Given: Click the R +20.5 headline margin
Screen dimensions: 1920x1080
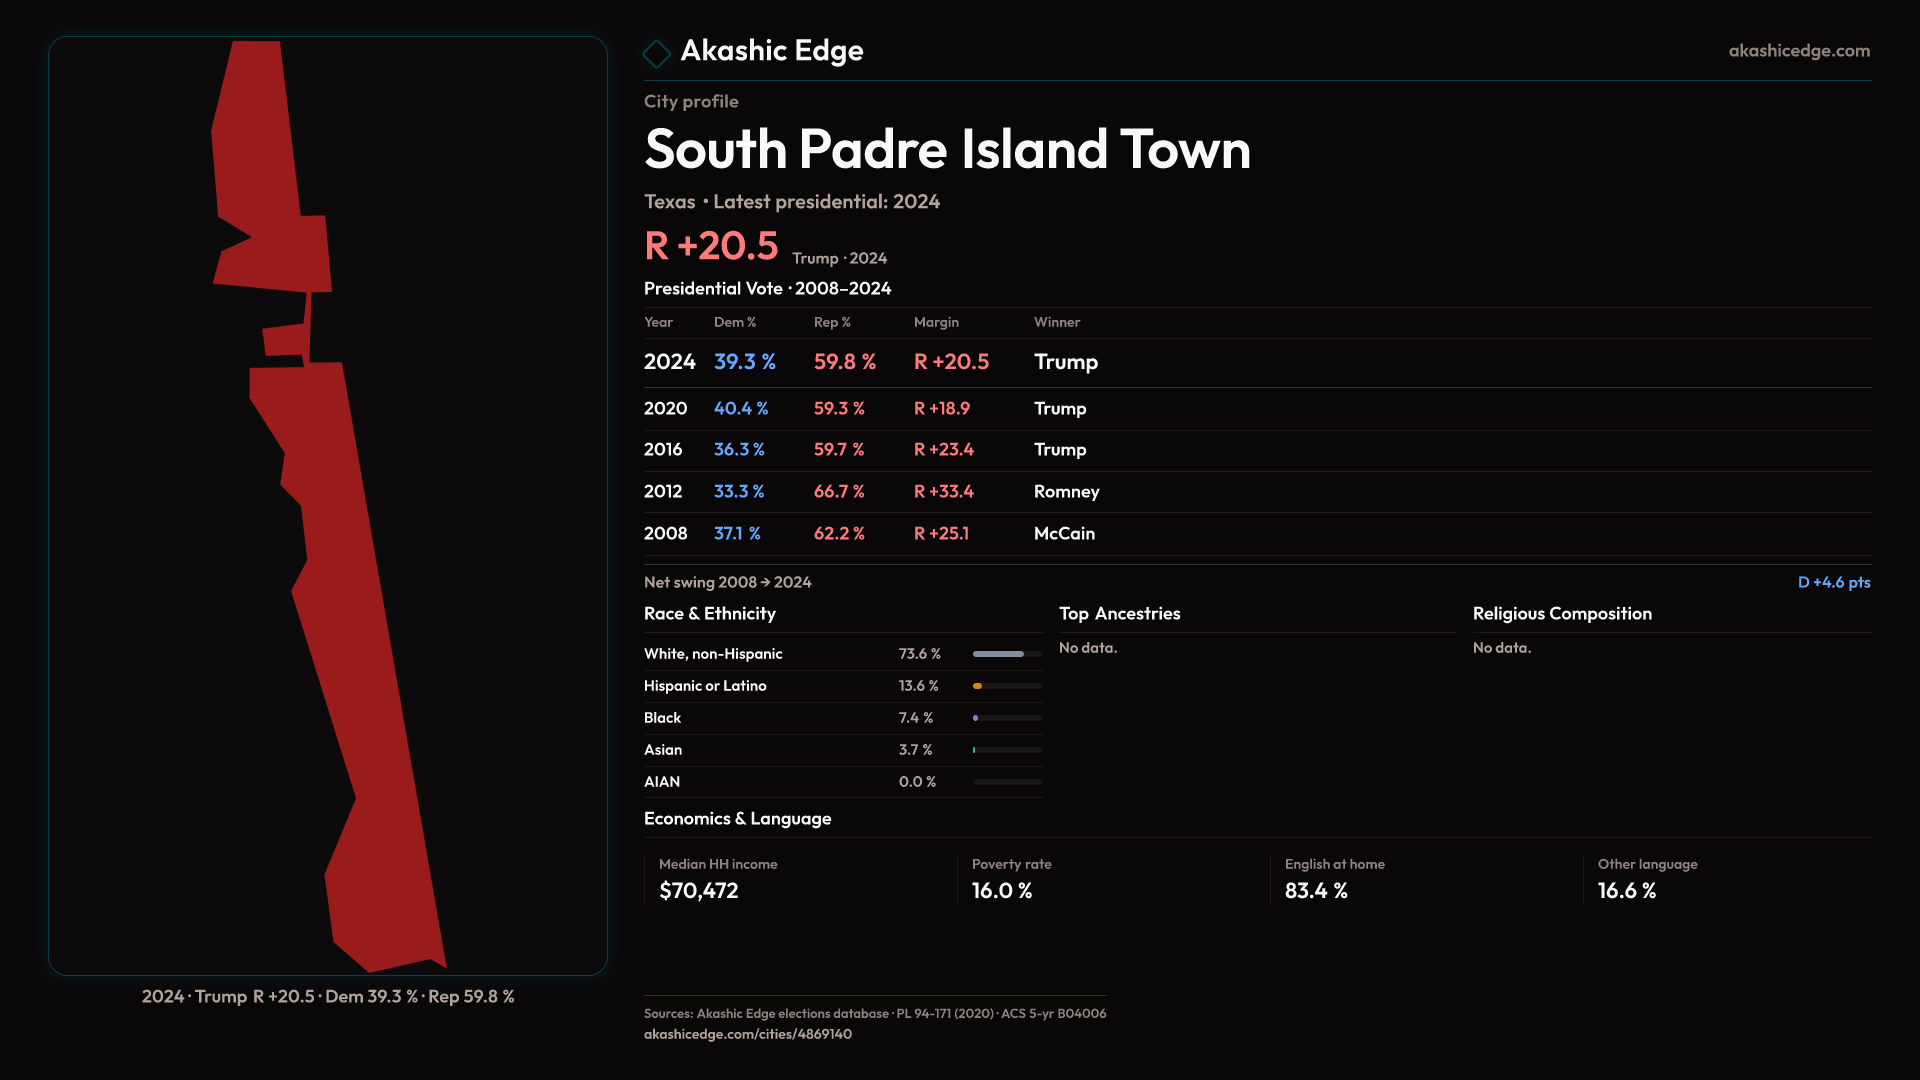Looking at the screenshot, I should pos(711,246).
